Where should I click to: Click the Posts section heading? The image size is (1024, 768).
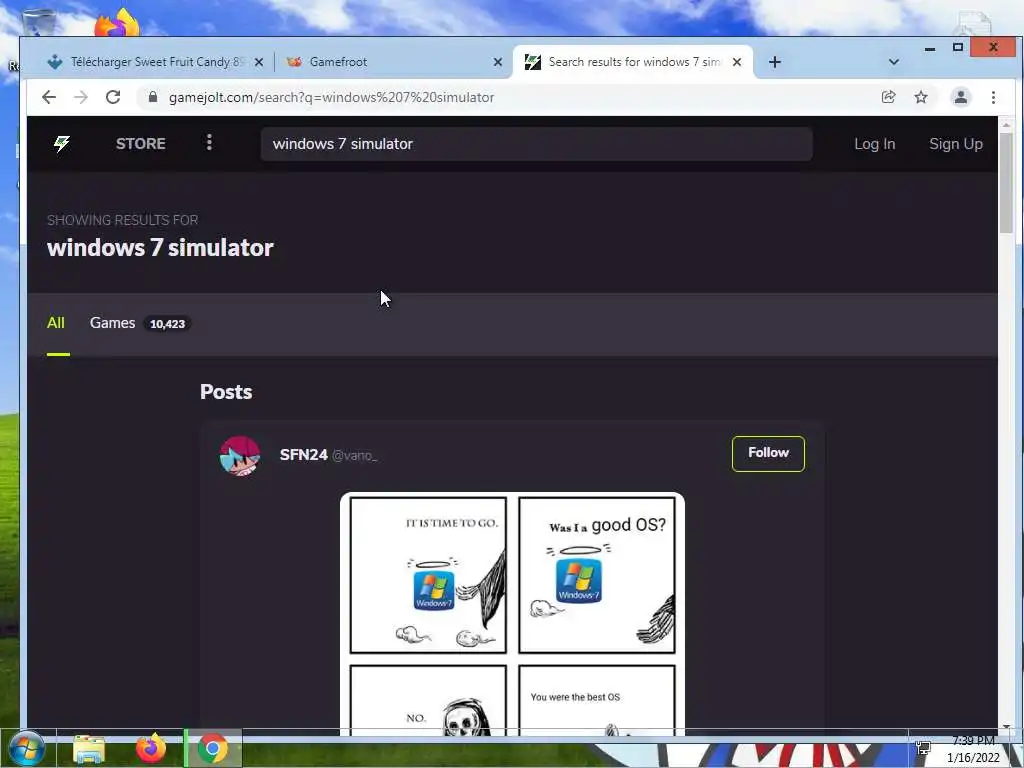coord(226,392)
